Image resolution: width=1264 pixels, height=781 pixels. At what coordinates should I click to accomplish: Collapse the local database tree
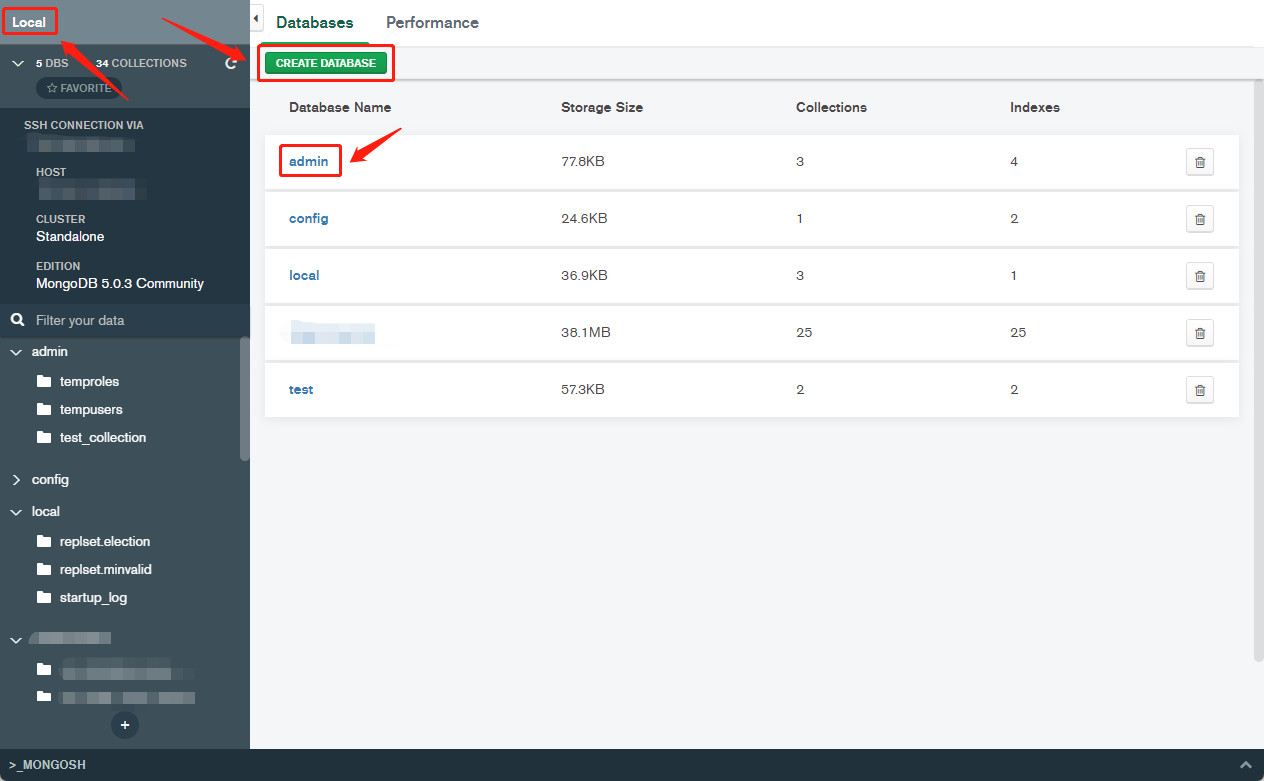click(16, 512)
